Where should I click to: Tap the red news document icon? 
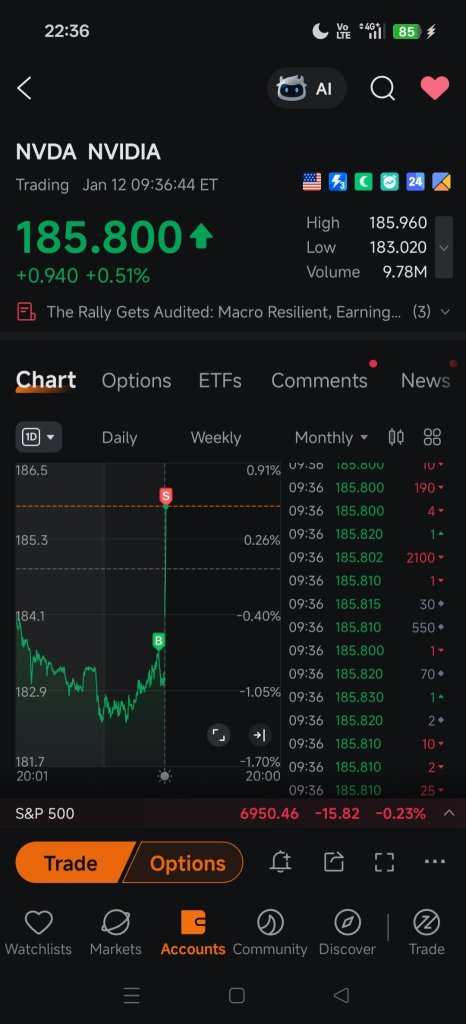coord(26,312)
